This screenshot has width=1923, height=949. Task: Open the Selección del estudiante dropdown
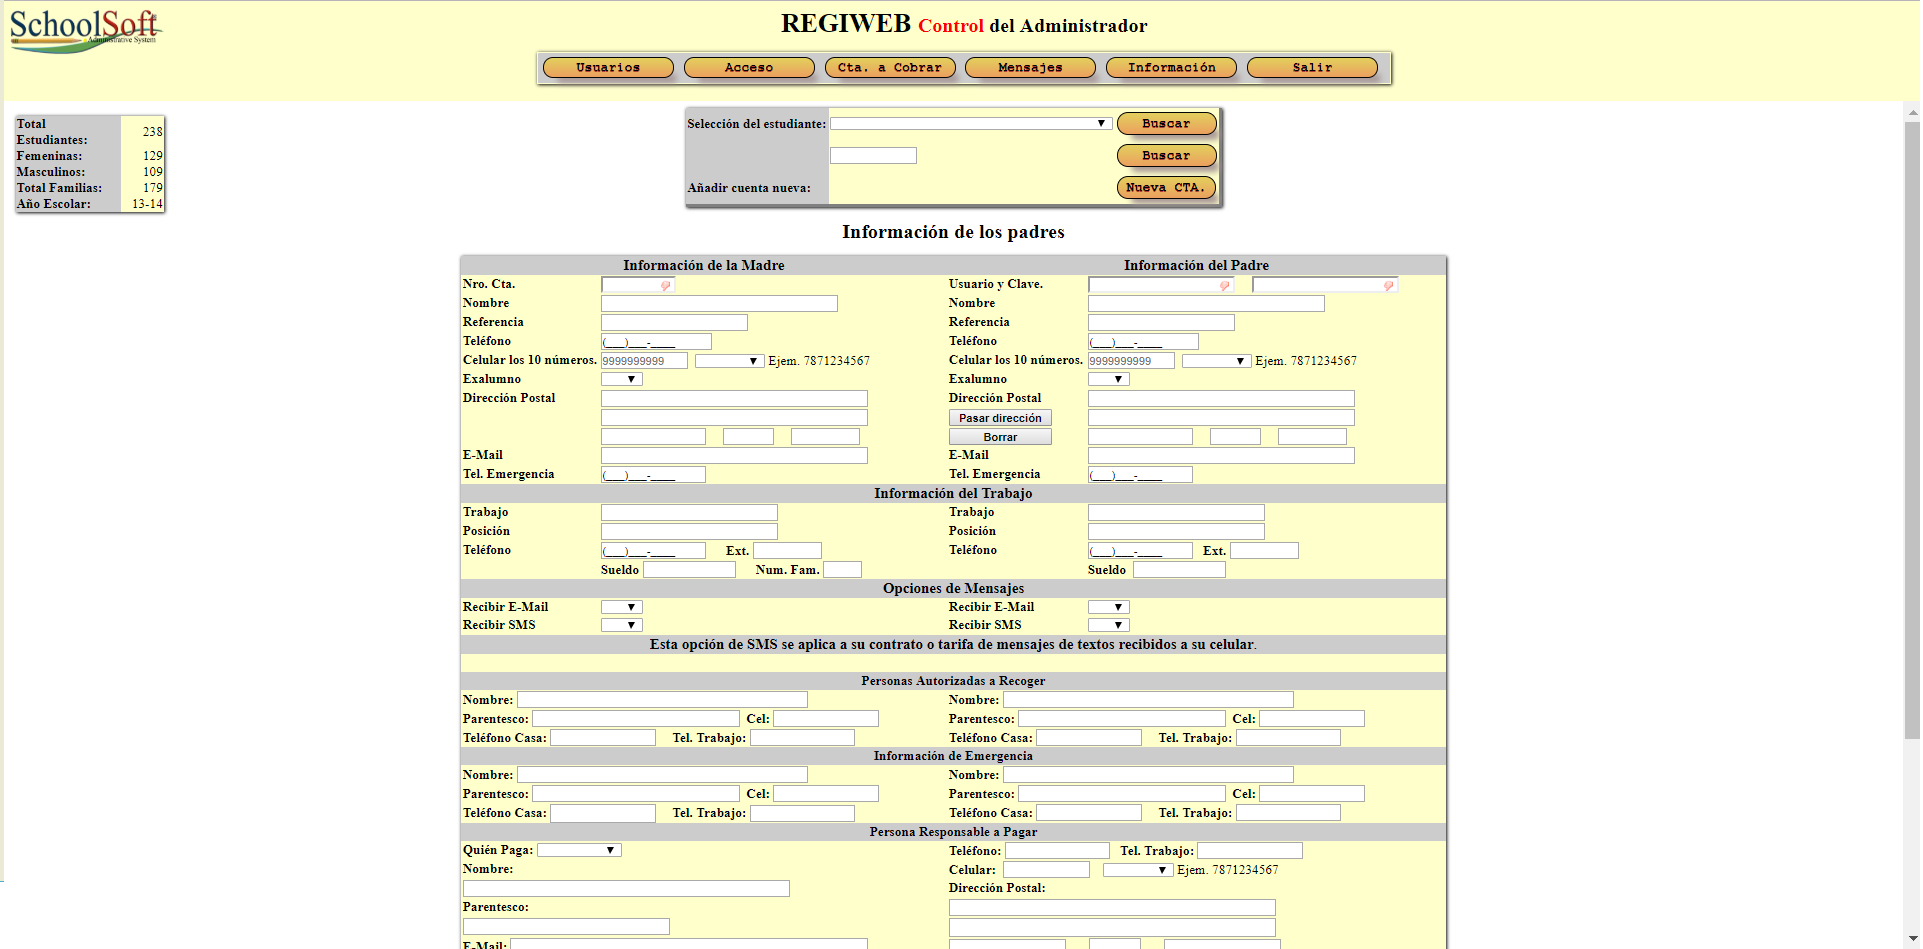tap(970, 124)
